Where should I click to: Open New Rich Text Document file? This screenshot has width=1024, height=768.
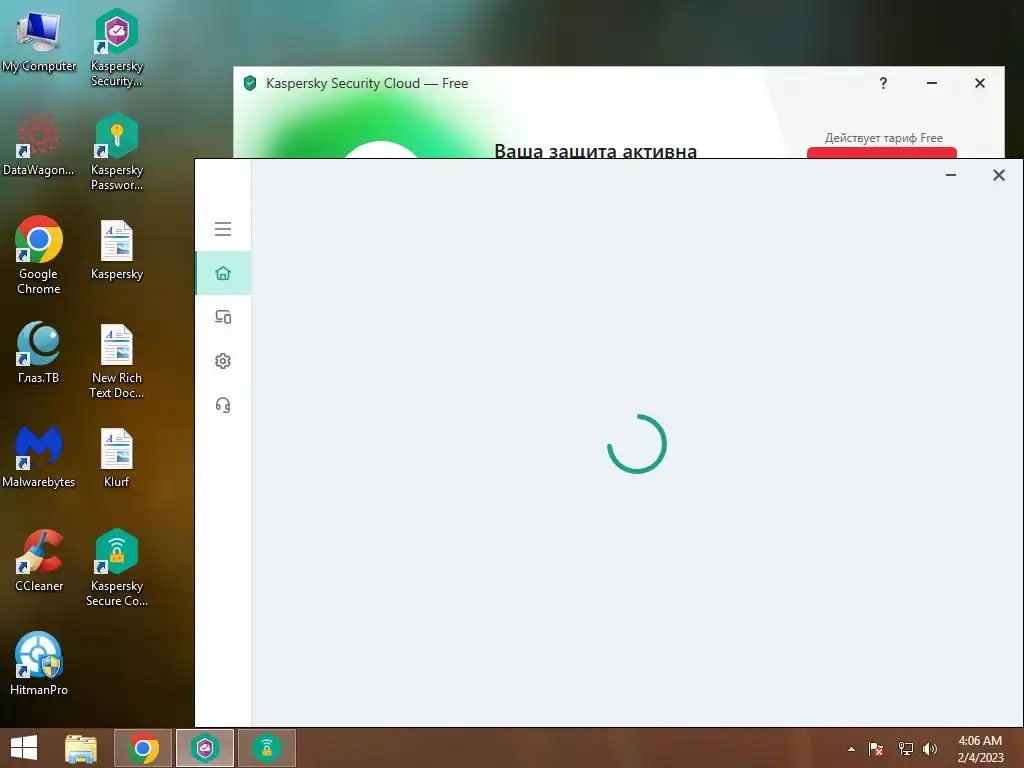click(117, 361)
